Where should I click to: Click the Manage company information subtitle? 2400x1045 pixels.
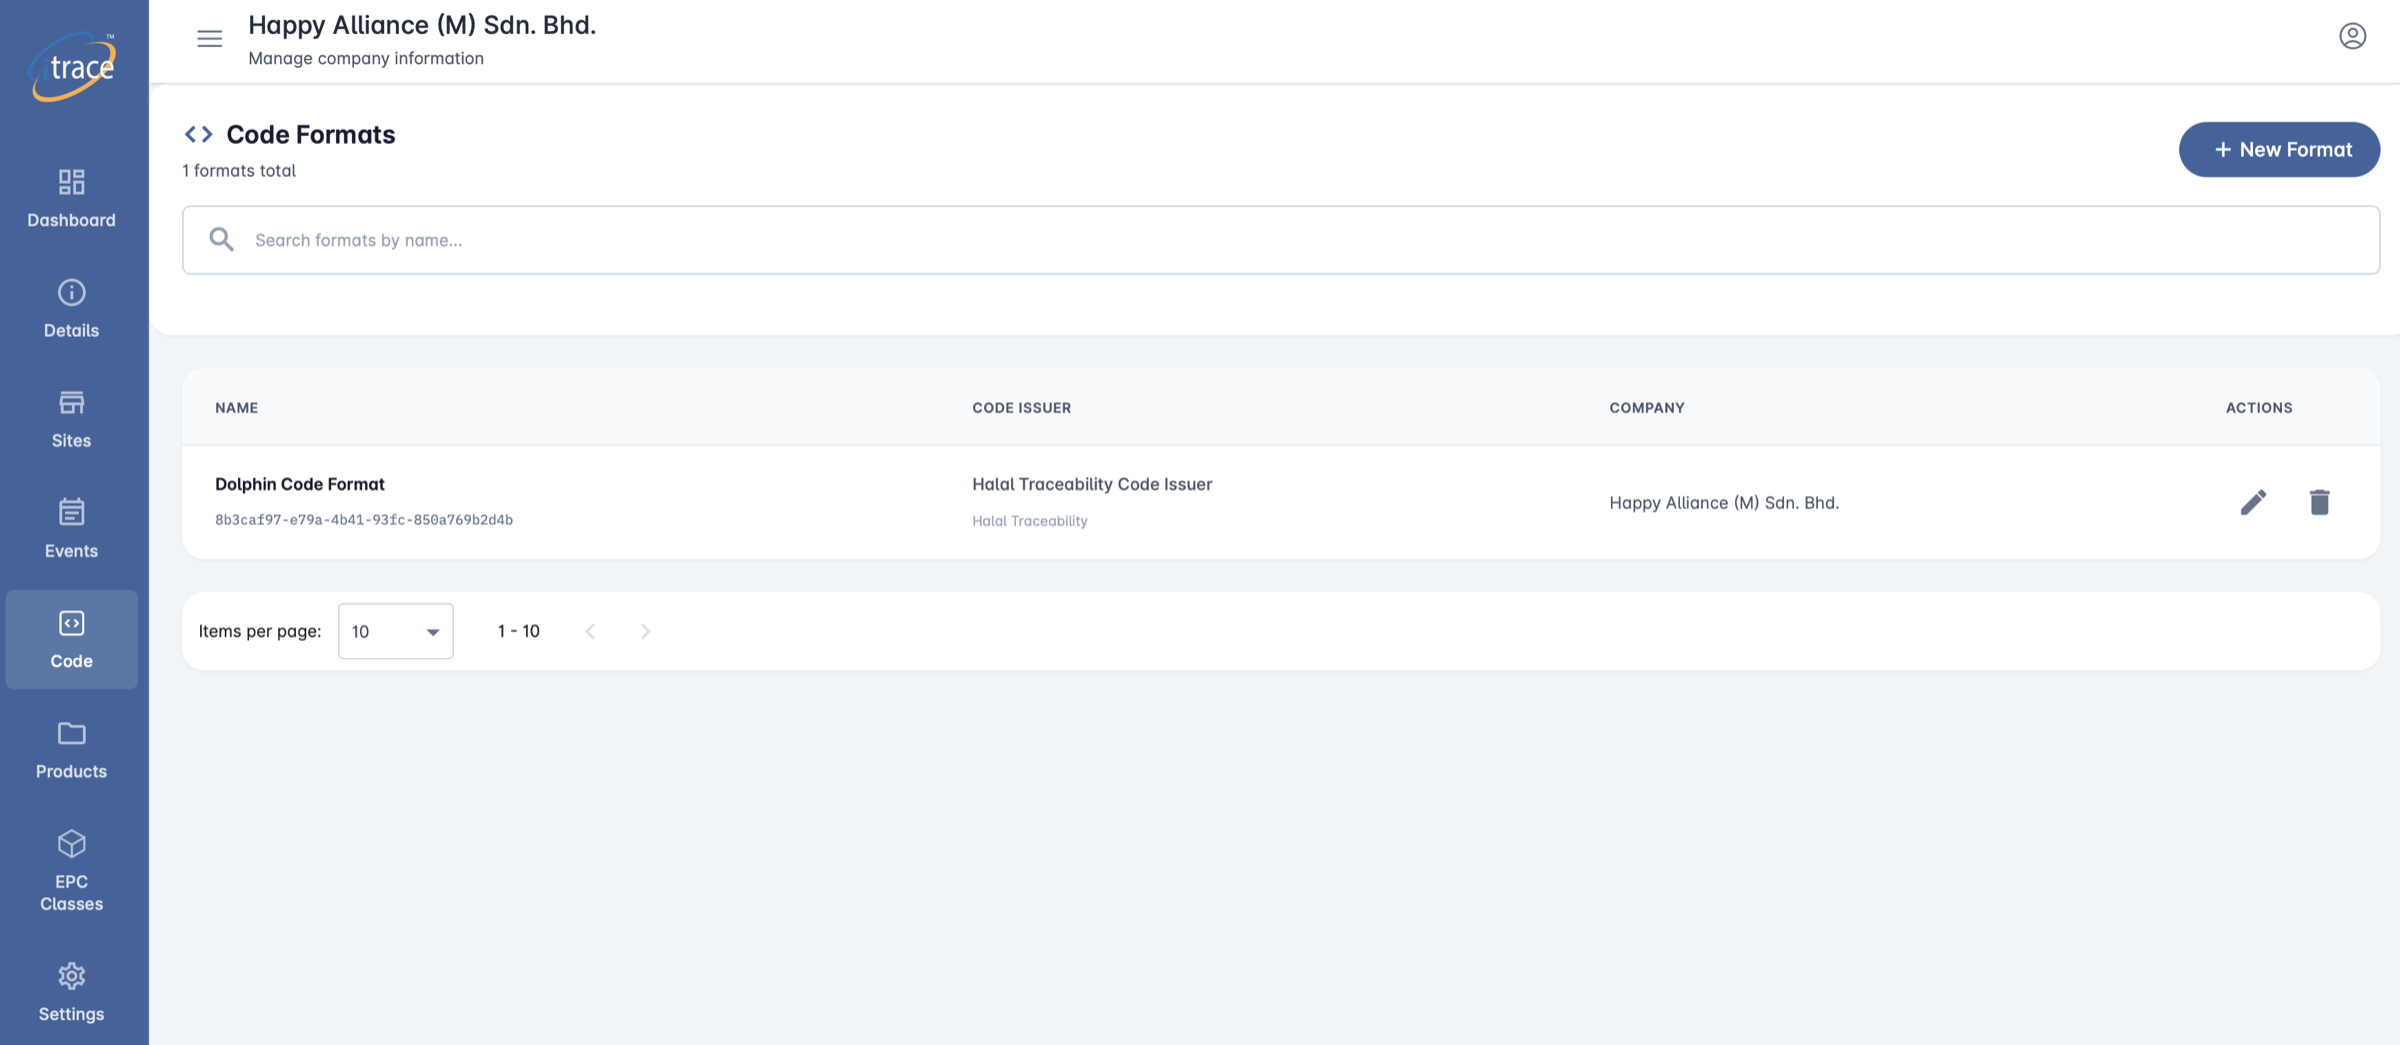tap(366, 58)
